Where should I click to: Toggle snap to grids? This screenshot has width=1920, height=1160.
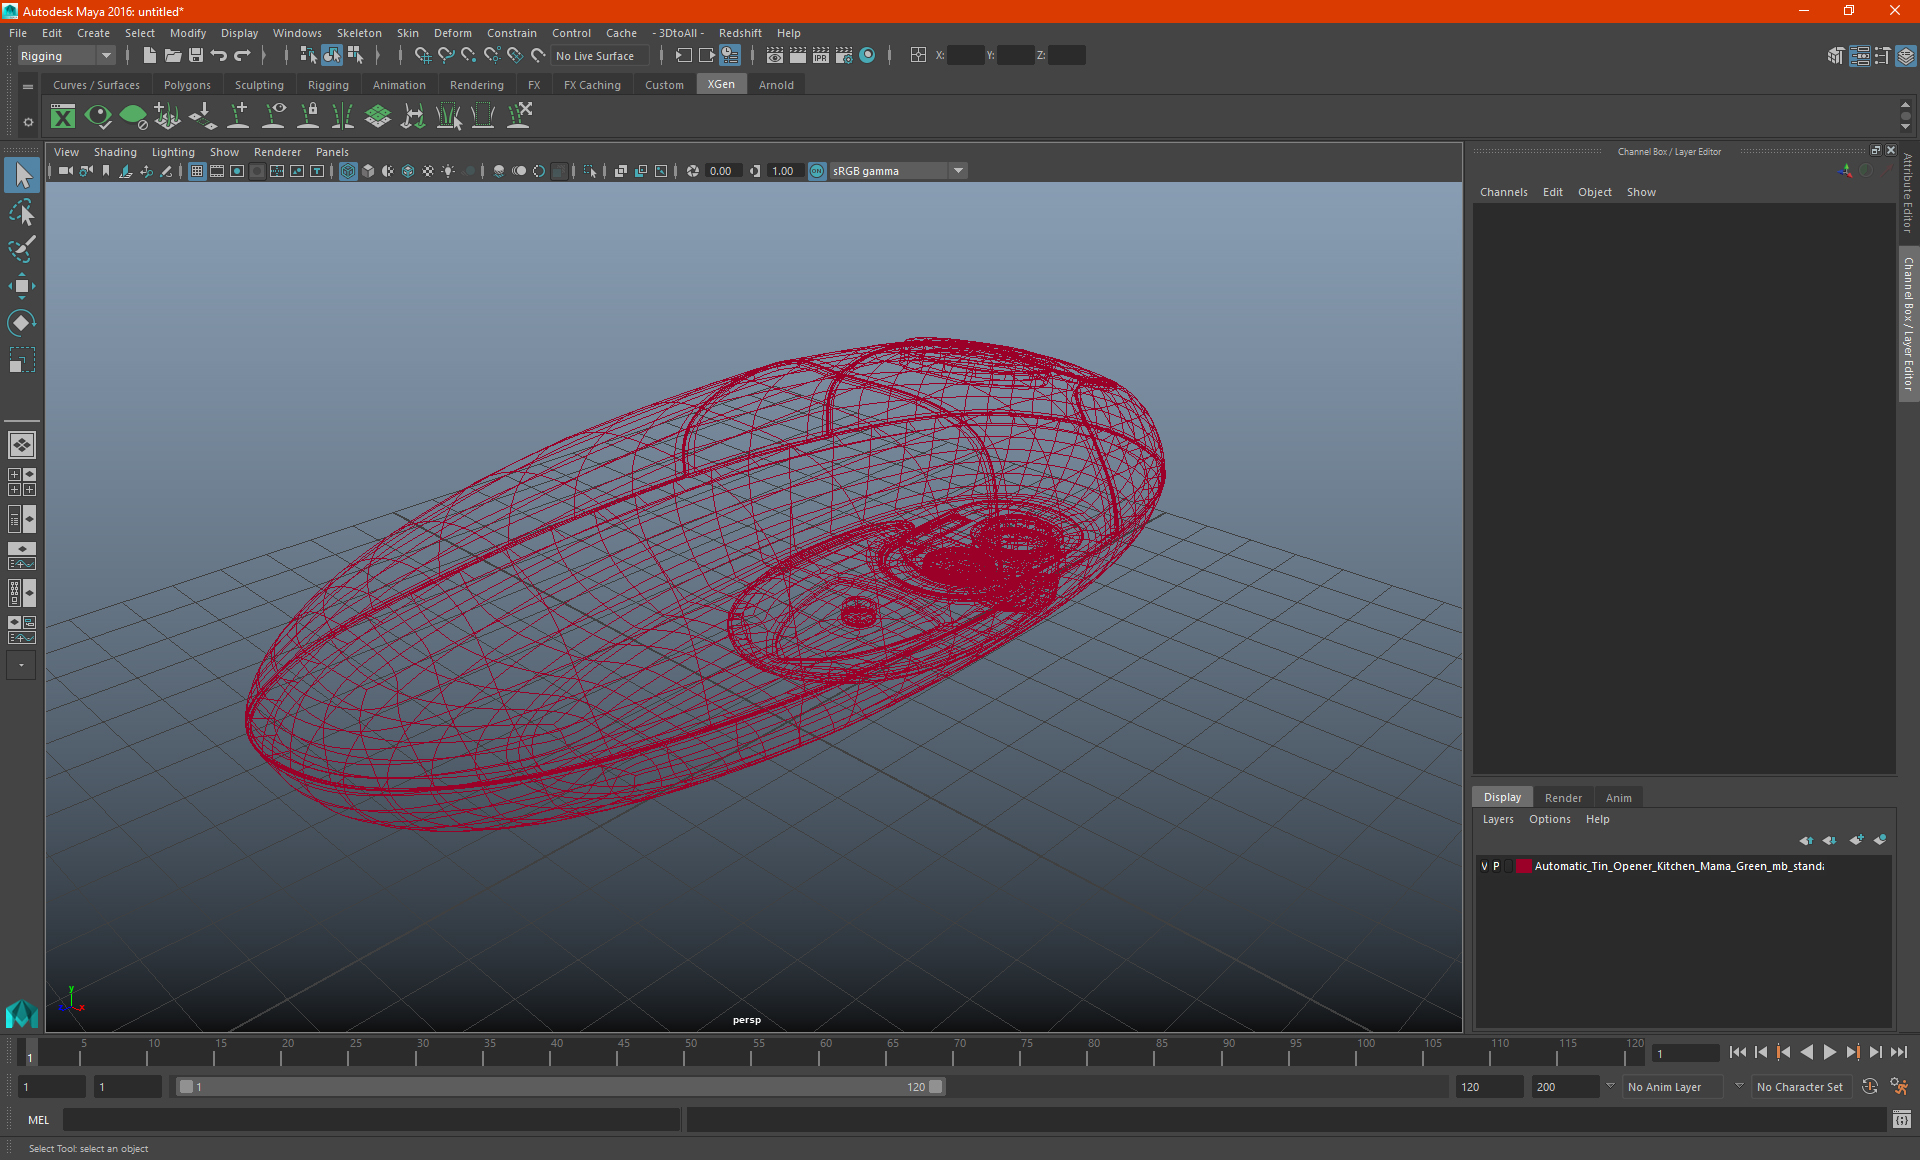(422, 56)
